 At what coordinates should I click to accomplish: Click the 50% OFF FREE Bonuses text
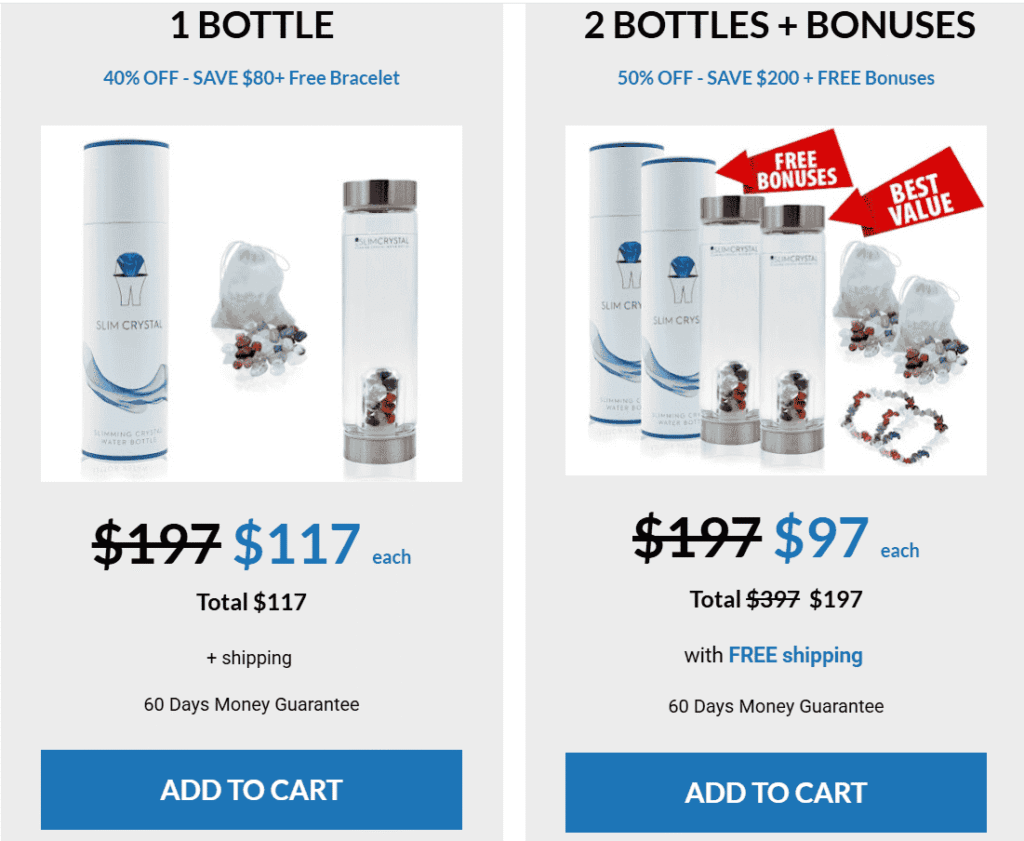pos(776,78)
